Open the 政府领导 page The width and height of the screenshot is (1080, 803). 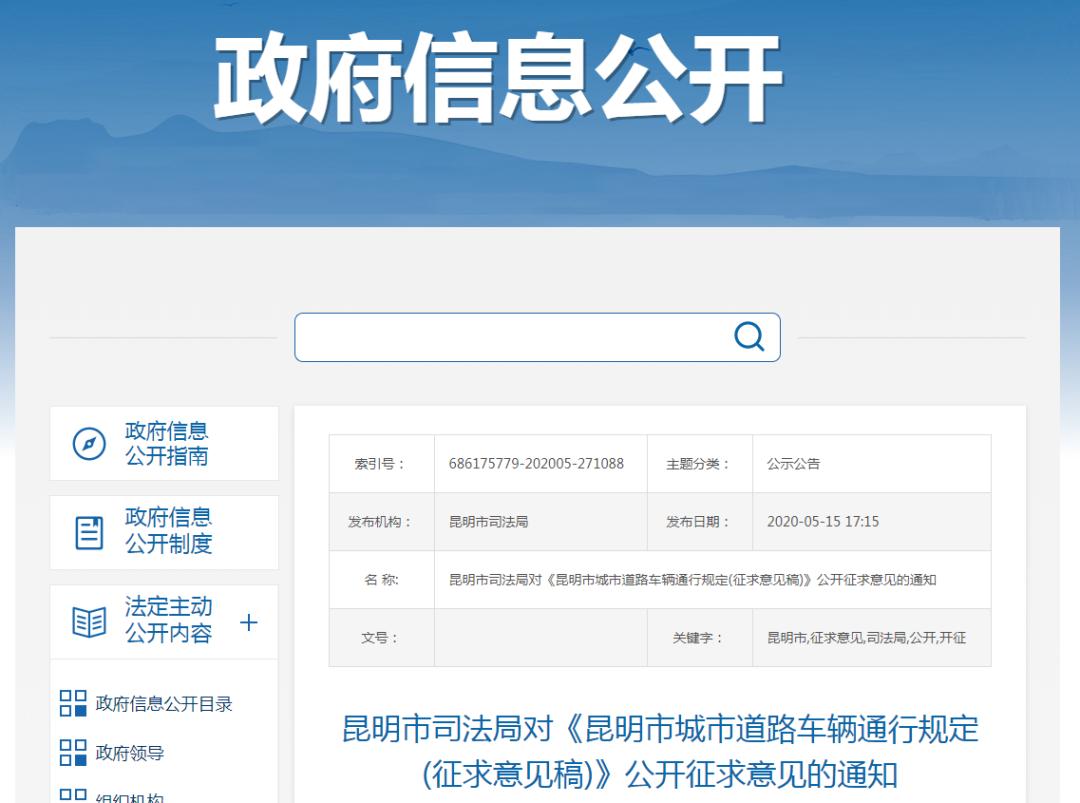128,753
